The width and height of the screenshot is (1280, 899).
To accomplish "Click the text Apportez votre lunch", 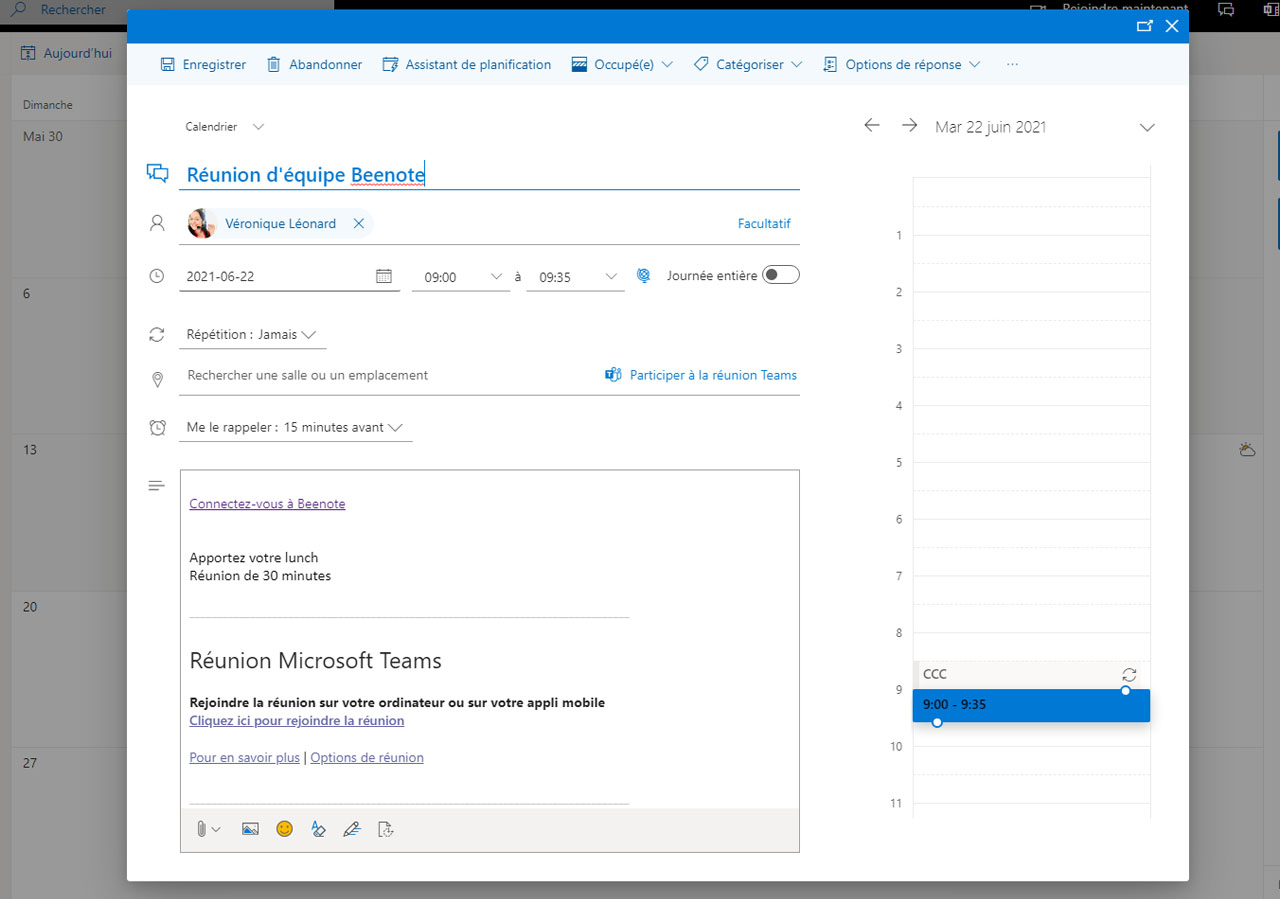I will click(x=254, y=558).
